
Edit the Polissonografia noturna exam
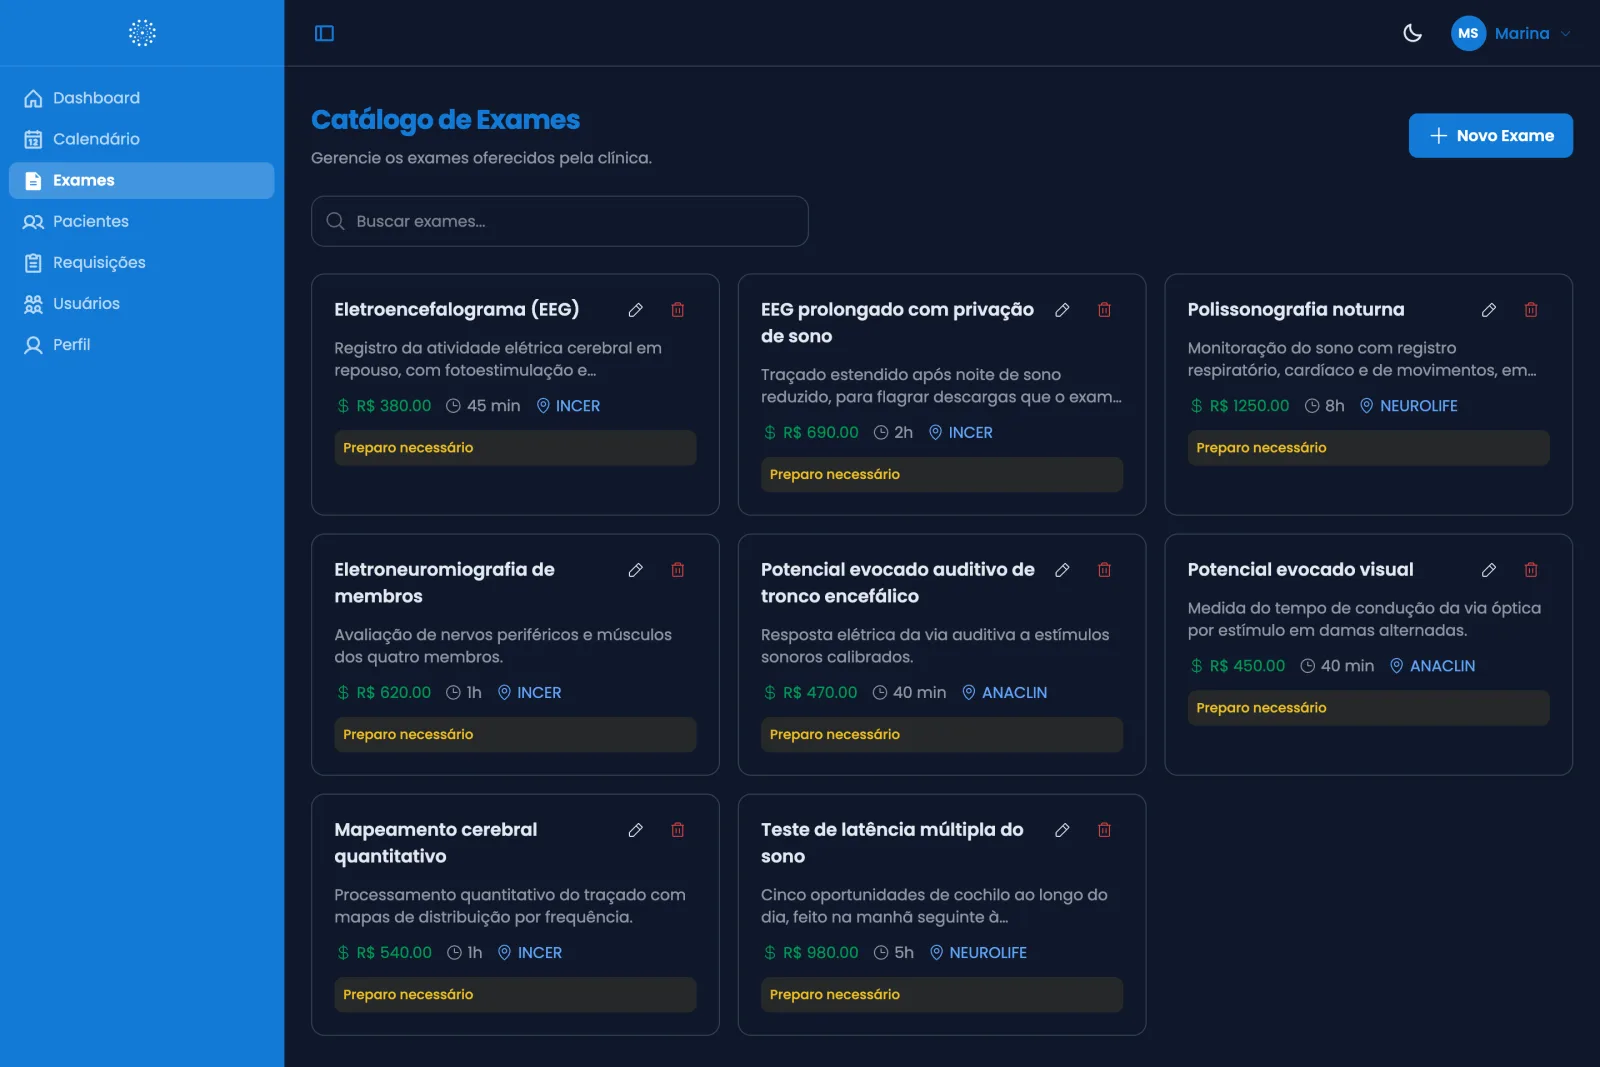point(1489,310)
